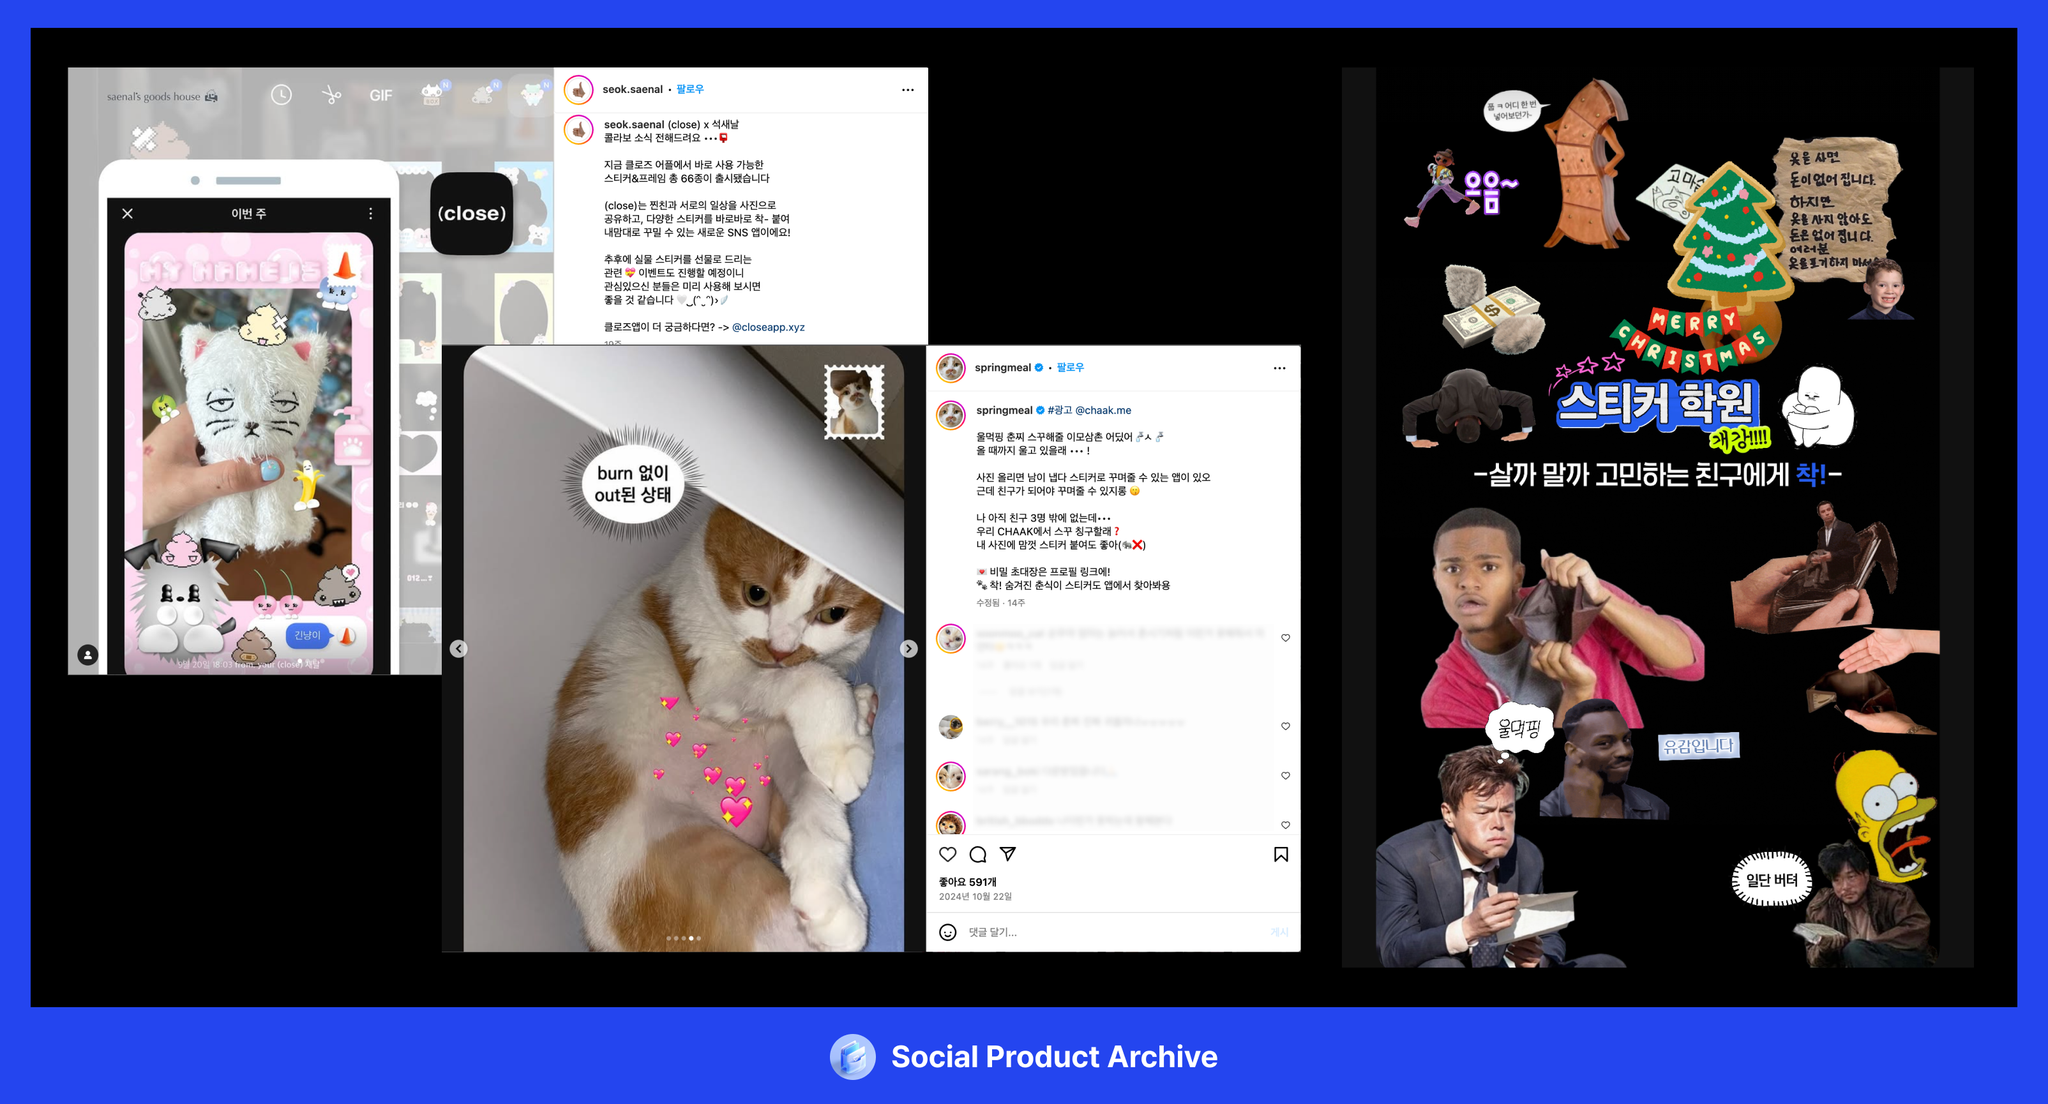Like the fourth comment with its heart
The image size is (2048, 1104).
pos(1285,825)
